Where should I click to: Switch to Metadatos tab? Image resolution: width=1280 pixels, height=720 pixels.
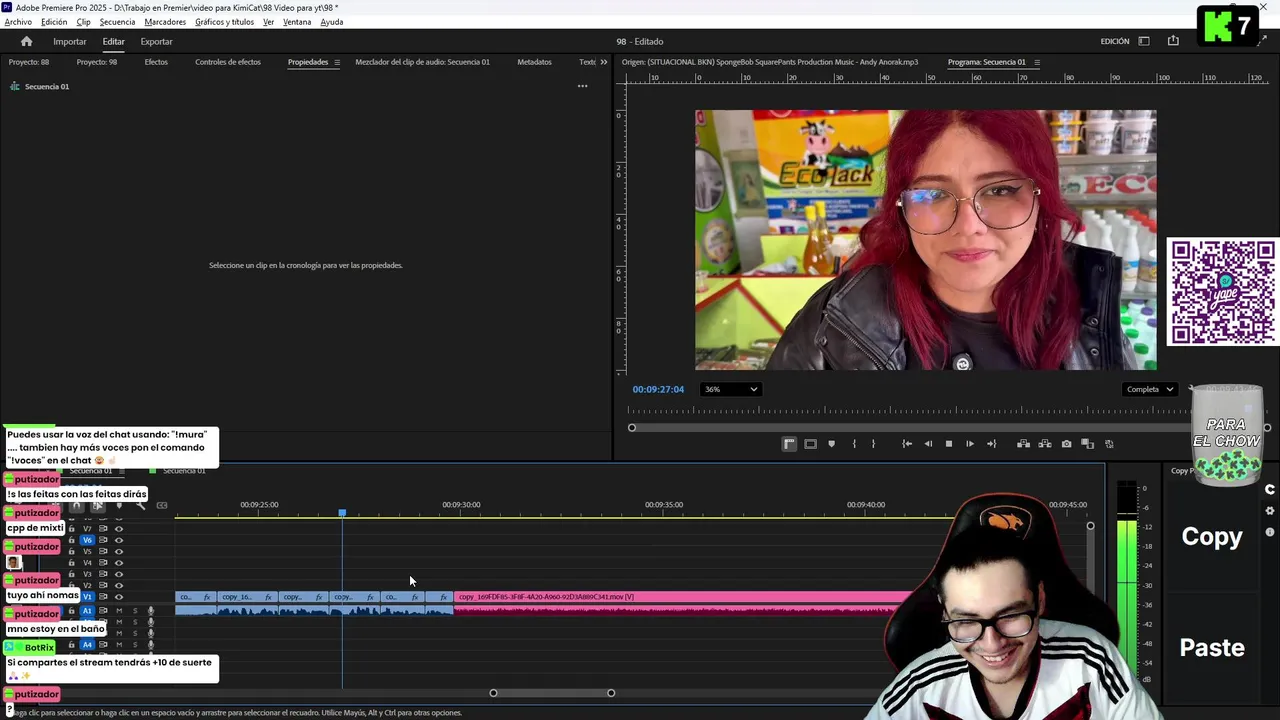click(534, 62)
